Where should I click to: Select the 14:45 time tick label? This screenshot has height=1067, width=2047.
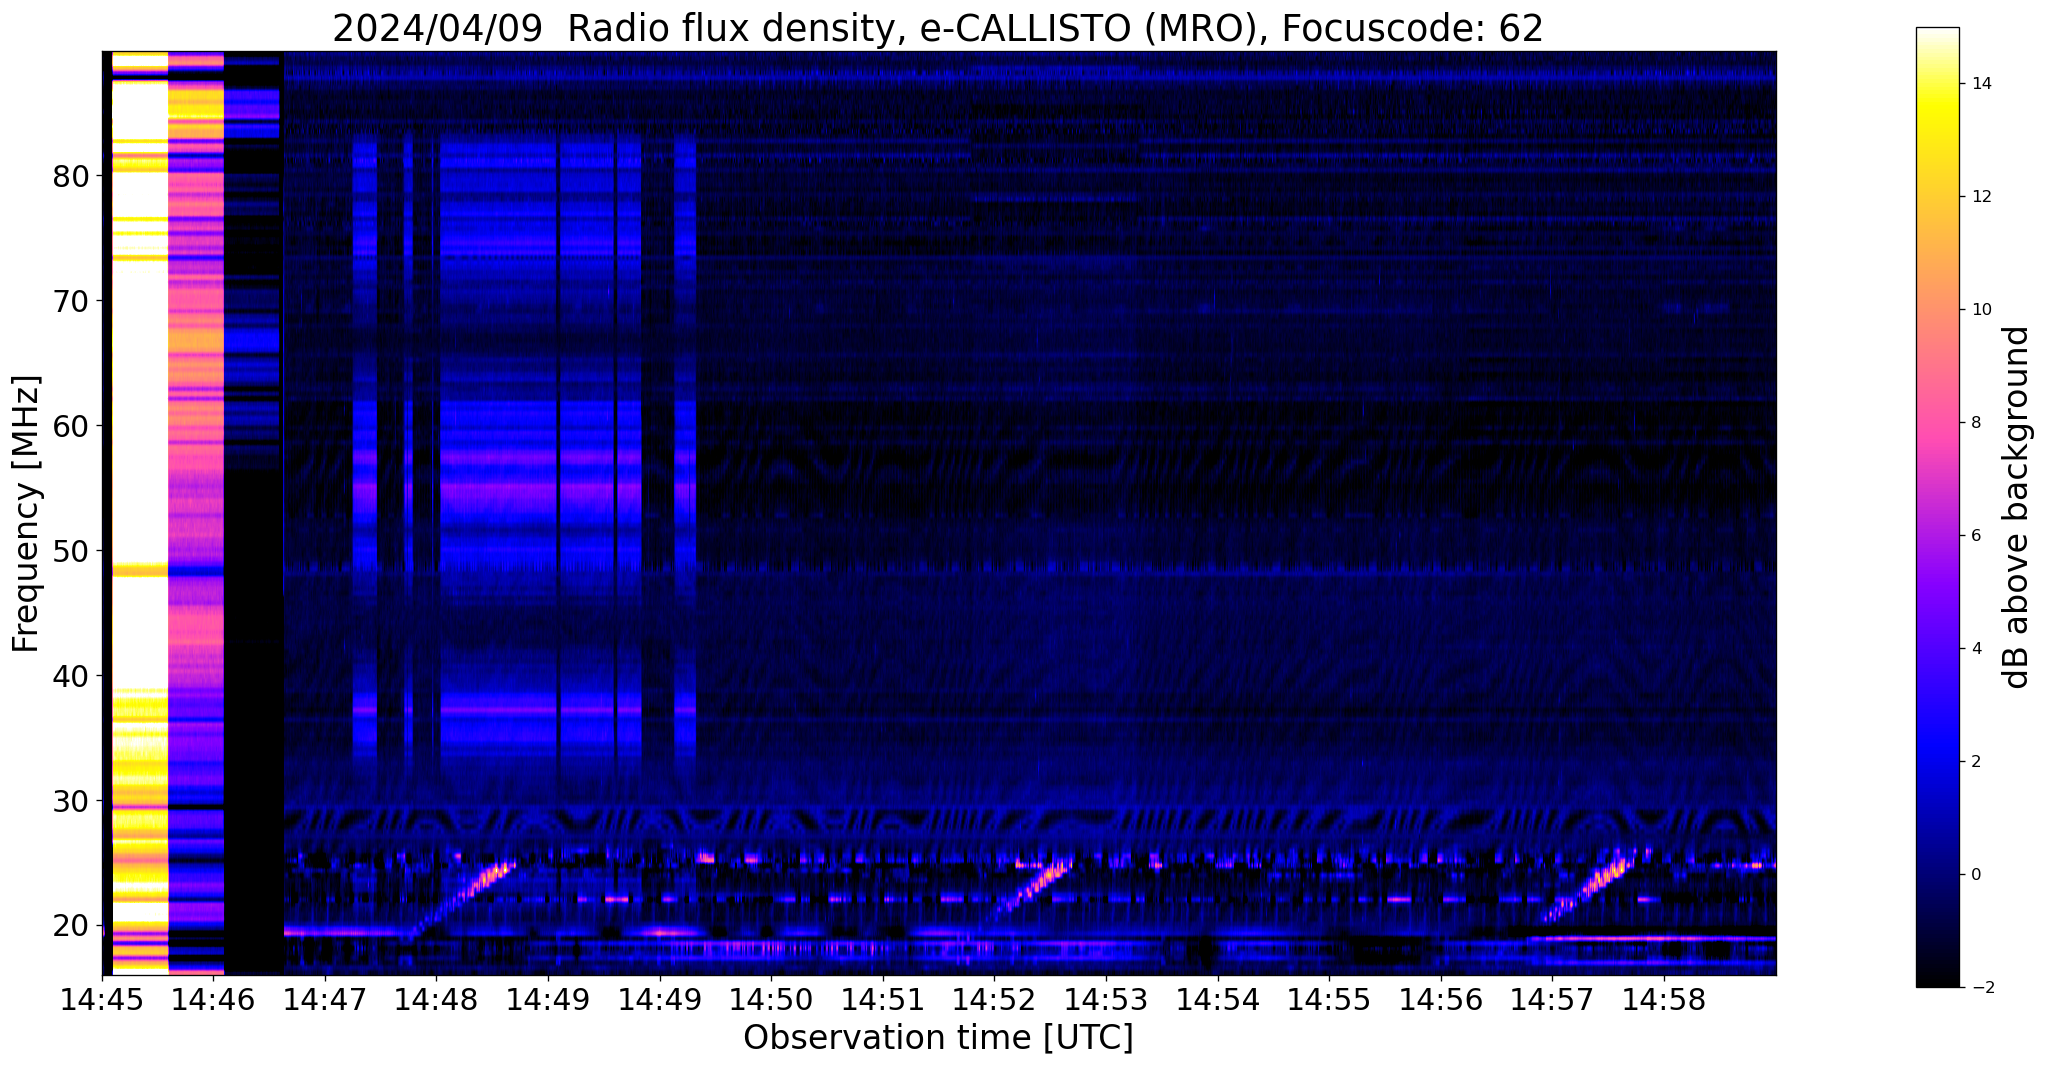point(102,1000)
